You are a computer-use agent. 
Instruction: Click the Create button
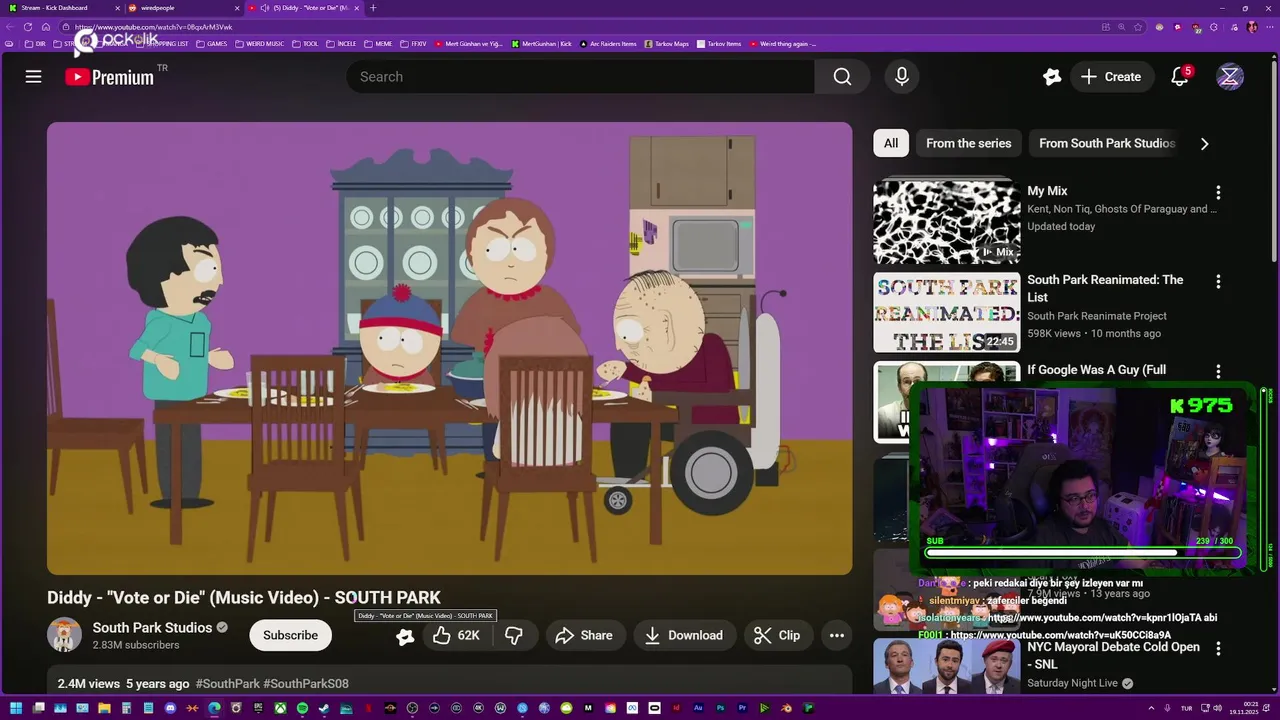point(1111,77)
